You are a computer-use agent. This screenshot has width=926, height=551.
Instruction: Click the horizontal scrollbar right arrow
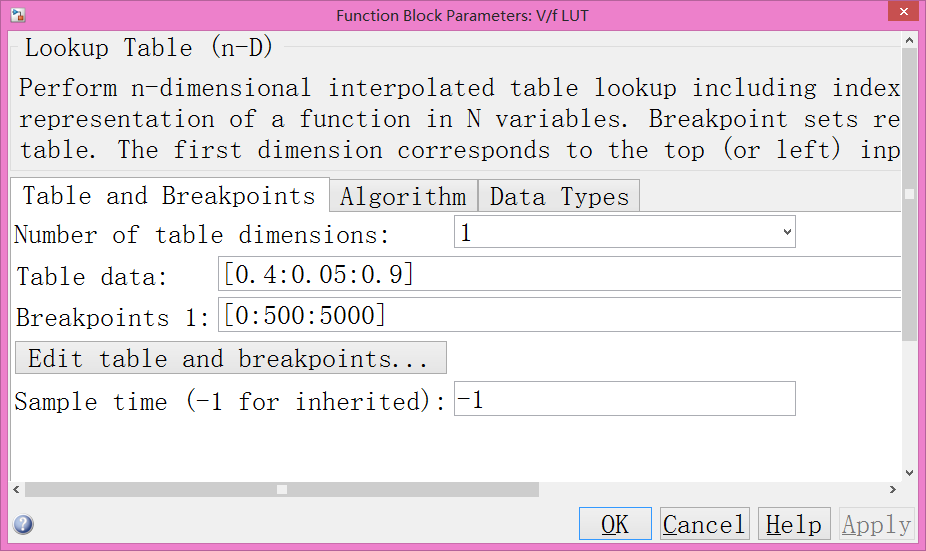coord(892,489)
